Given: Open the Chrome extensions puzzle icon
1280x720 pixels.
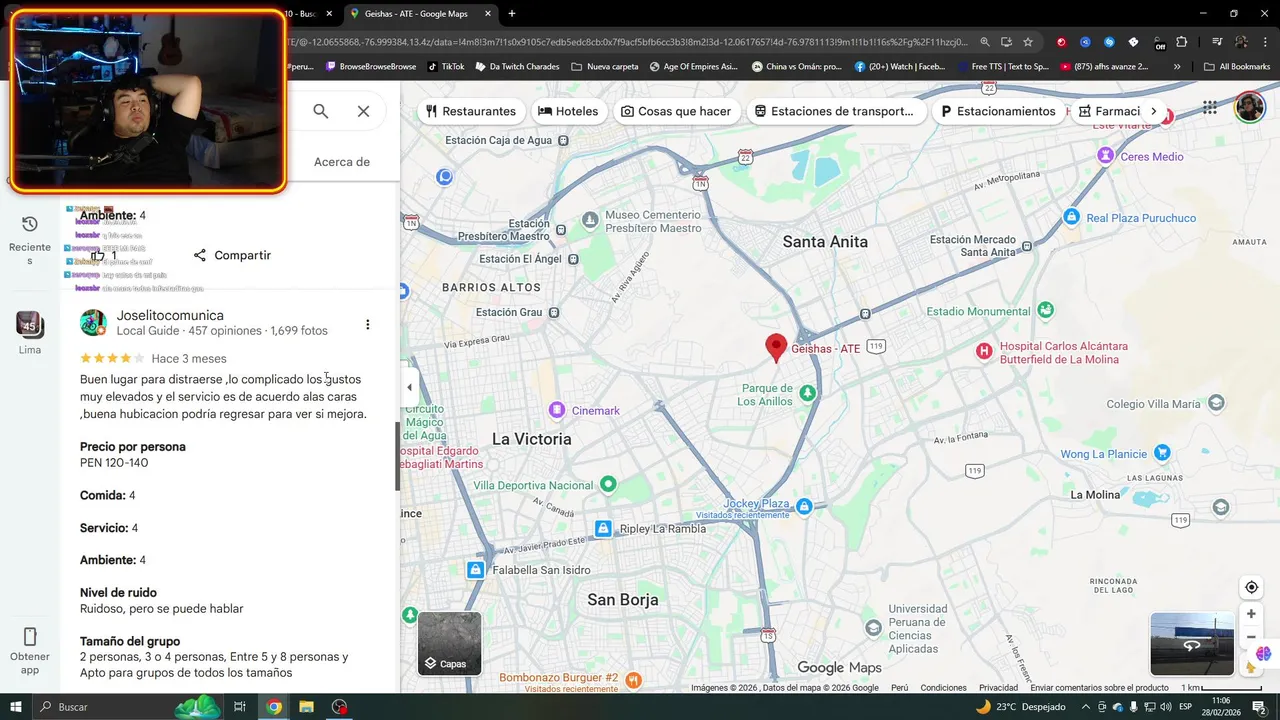Looking at the screenshot, I should [x=1181, y=42].
